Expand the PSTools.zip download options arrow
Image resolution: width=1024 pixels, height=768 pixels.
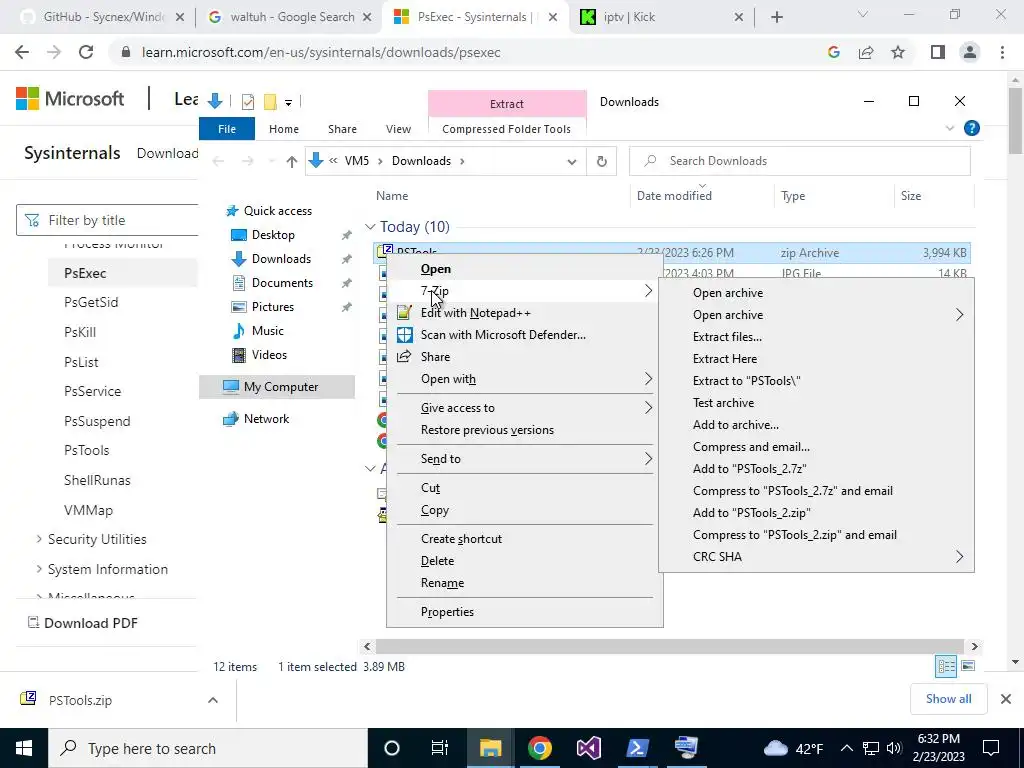(x=213, y=700)
